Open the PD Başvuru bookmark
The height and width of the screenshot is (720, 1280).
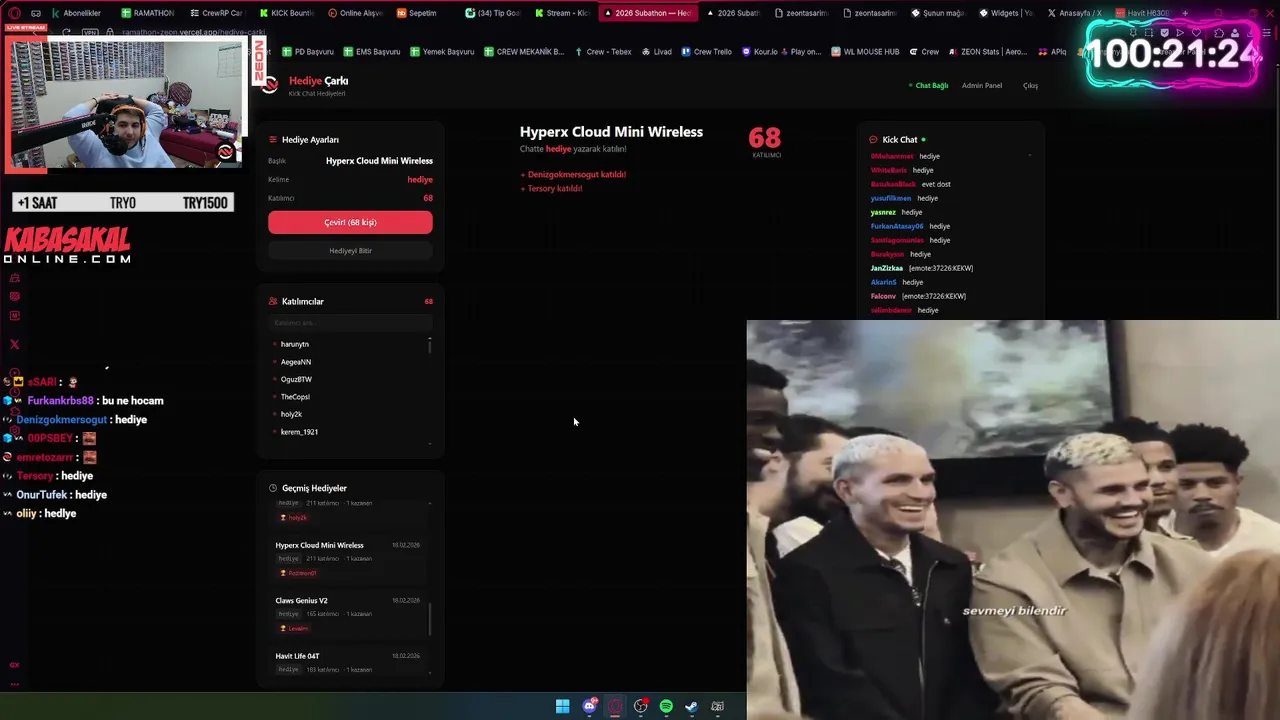click(308, 51)
